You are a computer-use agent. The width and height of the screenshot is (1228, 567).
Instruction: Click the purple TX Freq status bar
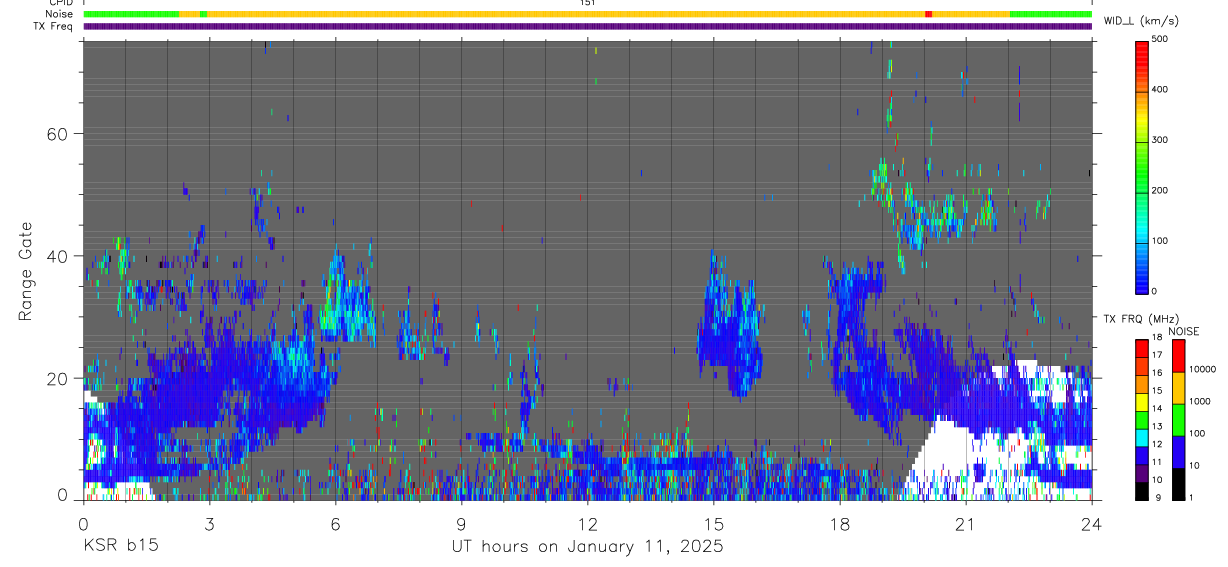(x=587, y=26)
